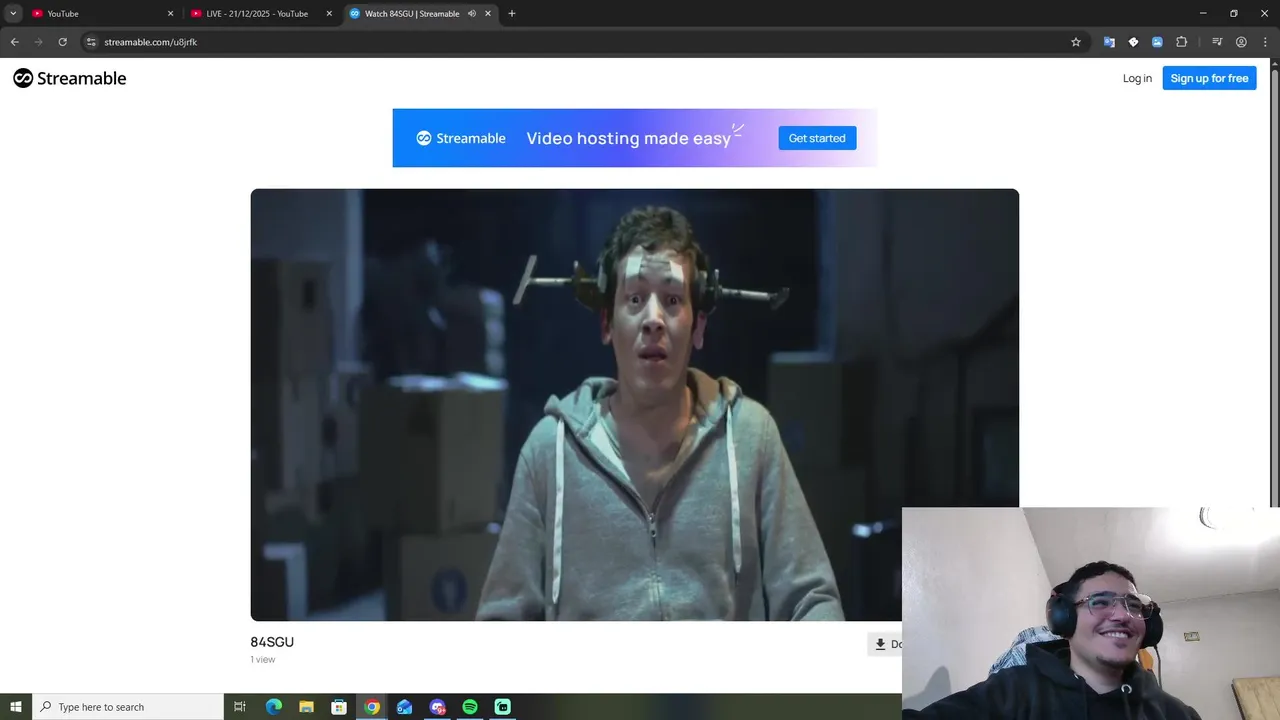Open the Streamable logo home link
1280x720 pixels.
click(x=69, y=78)
